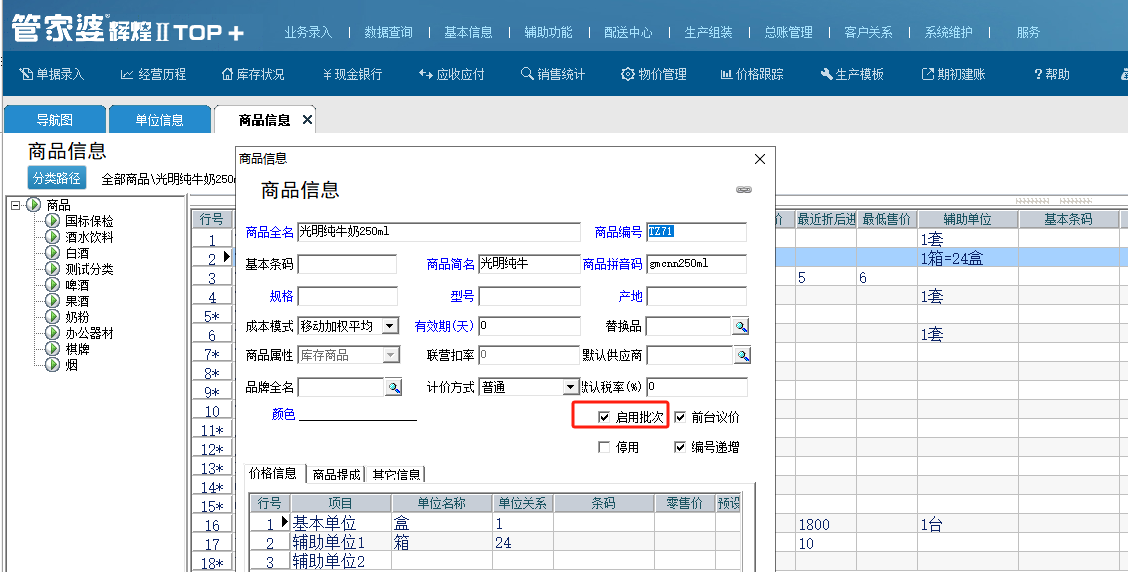1128x572 pixels.
Task: Open 价格跟踪 in the toolbar
Action: pos(752,74)
